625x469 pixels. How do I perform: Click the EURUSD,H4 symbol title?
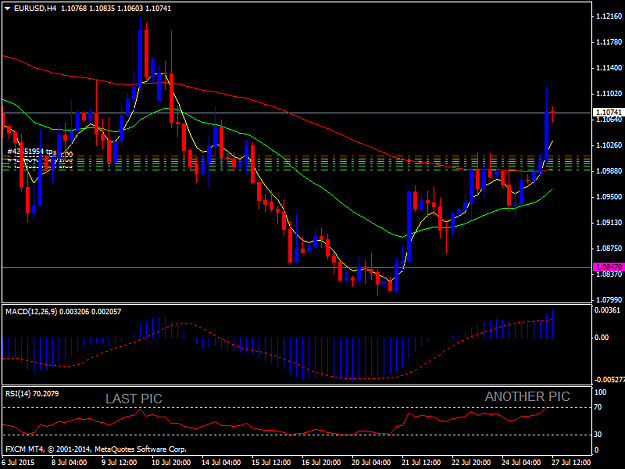click(x=35, y=8)
